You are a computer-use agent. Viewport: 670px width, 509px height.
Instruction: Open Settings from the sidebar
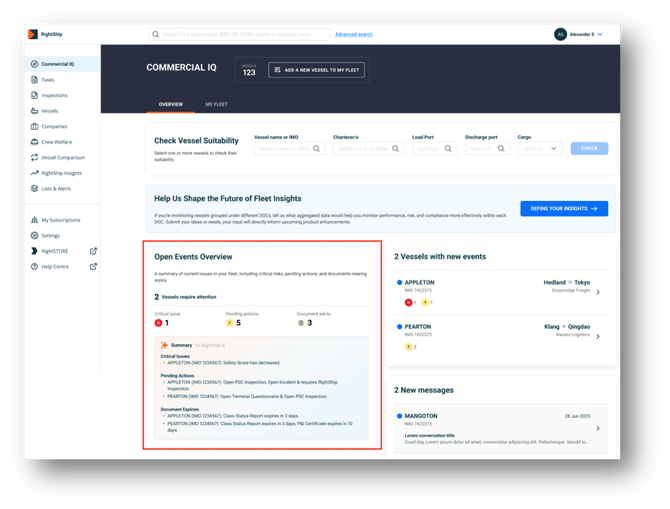click(x=50, y=235)
